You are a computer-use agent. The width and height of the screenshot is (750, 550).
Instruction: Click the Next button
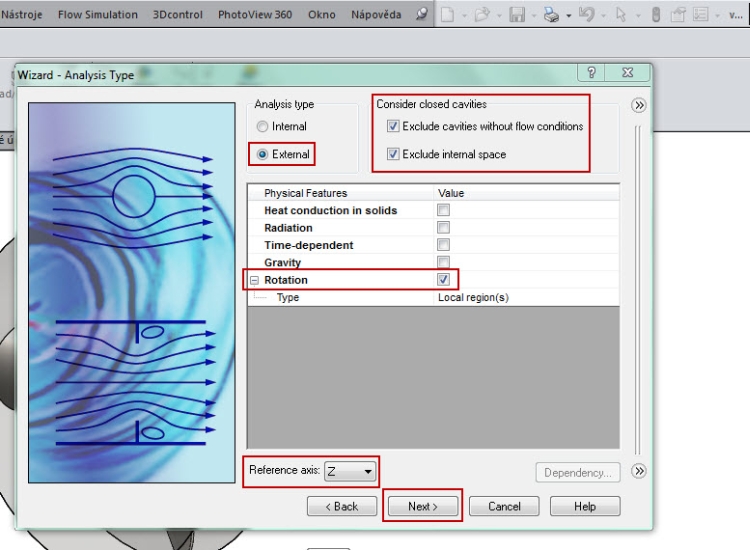tap(422, 506)
